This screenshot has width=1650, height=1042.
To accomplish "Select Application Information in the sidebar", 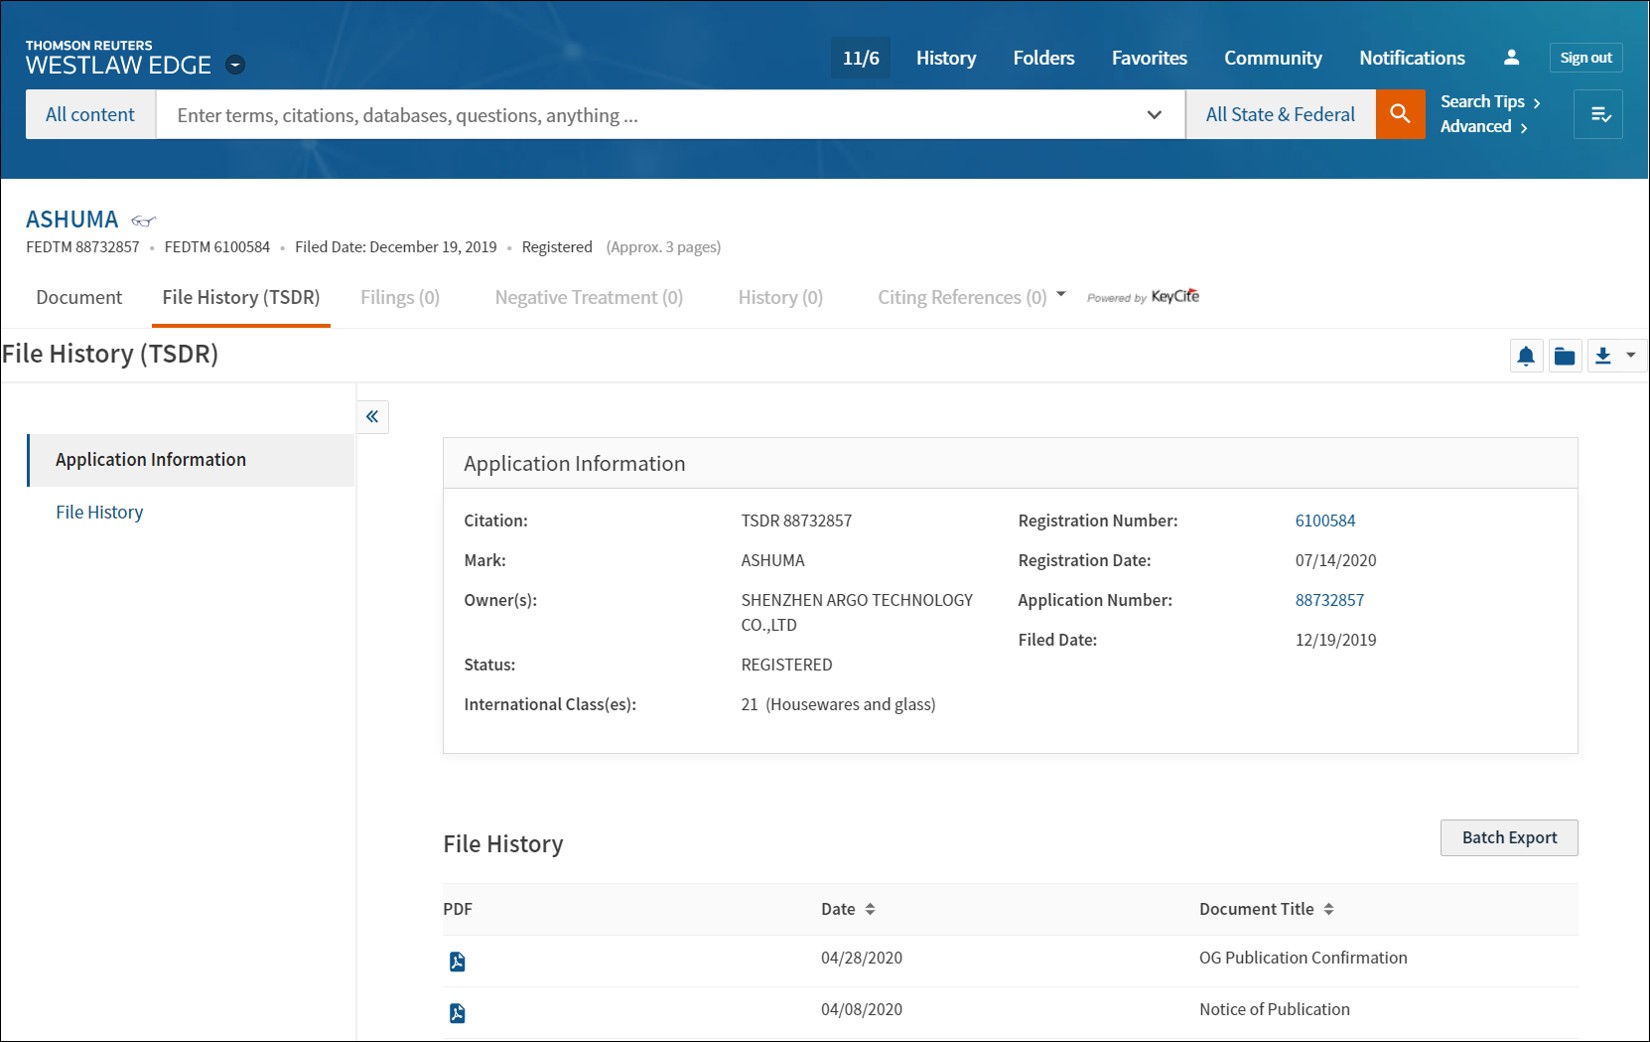I will (191, 460).
